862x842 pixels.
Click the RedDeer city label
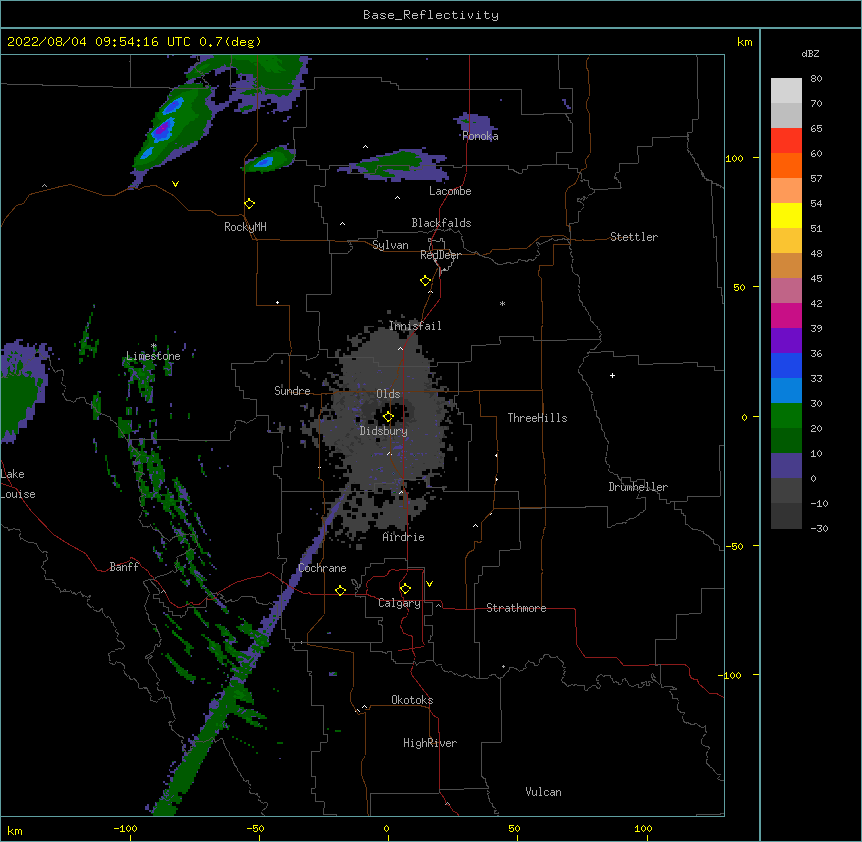[x=440, y=255]
